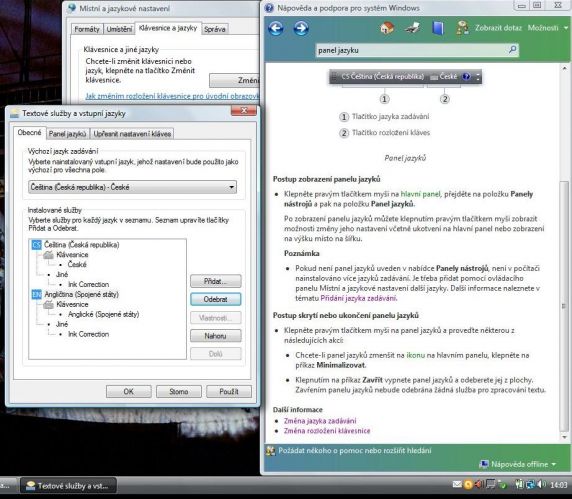Select the Čeština language node in list
Screen dimensions: 572x499
(x=82, y=244)
